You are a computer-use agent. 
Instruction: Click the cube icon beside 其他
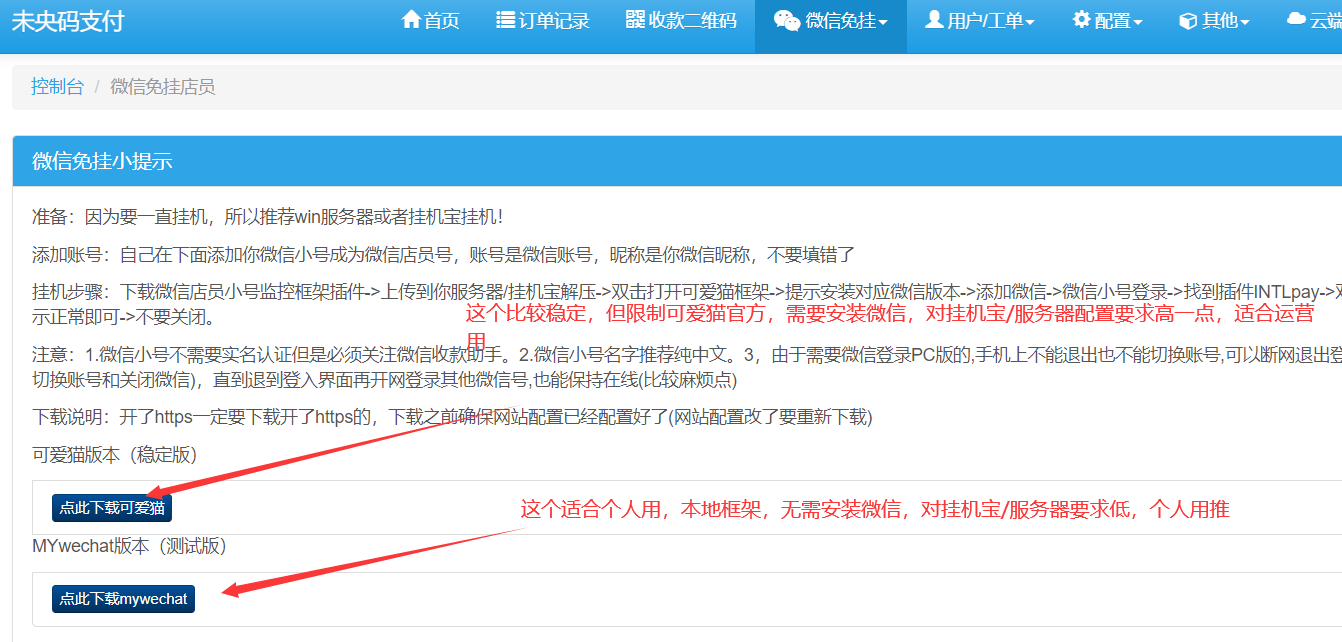tap(1188, 20)
